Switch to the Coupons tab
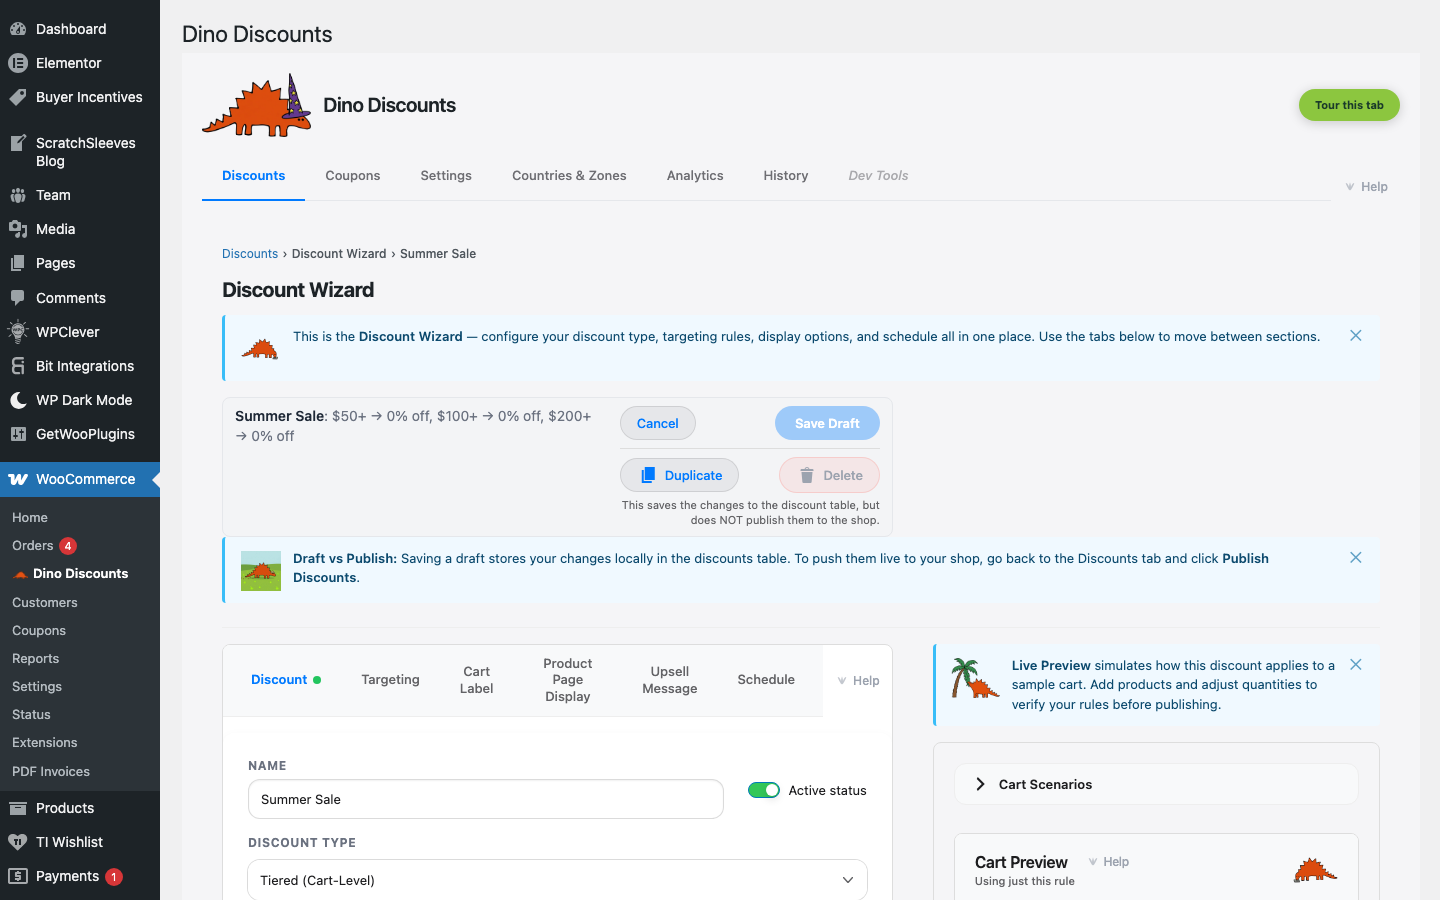This screenshot has width=1440, height=900. tap(353, 176)
